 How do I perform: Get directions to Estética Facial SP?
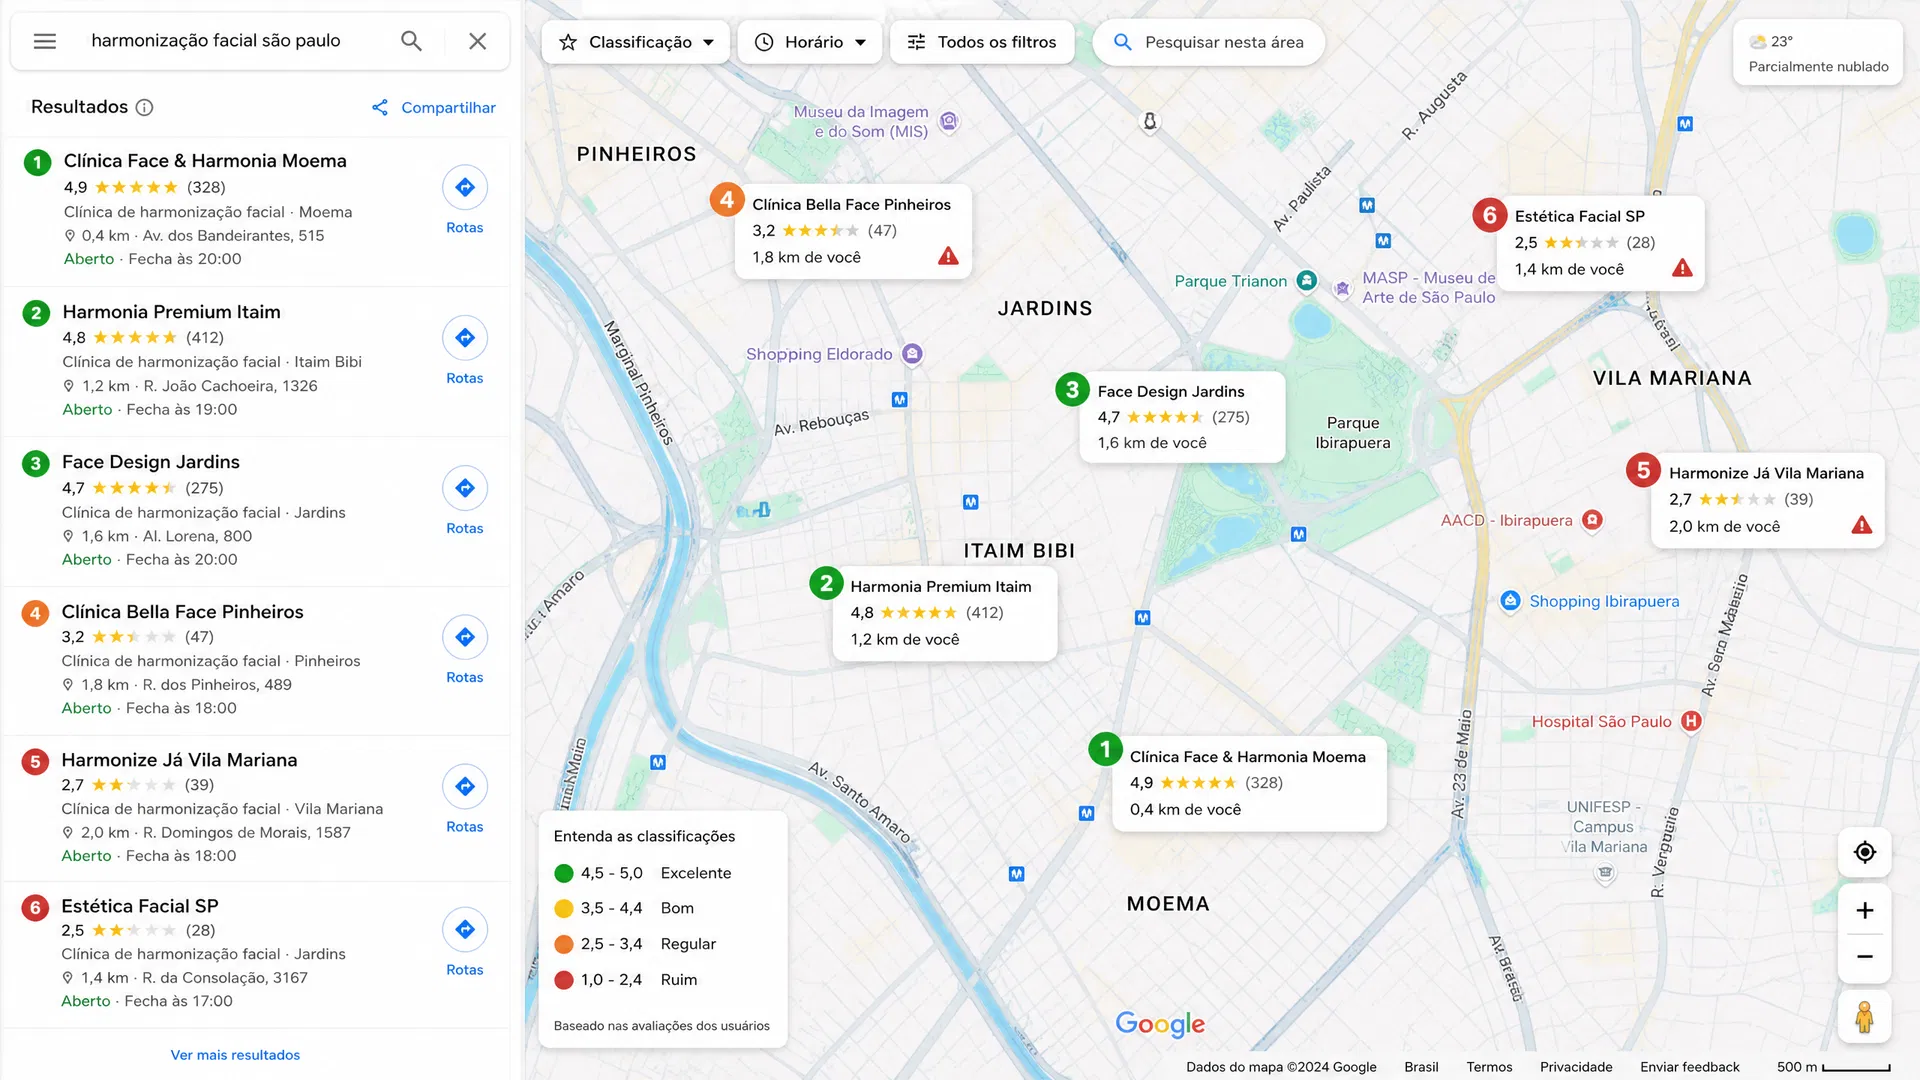(465, 929)
